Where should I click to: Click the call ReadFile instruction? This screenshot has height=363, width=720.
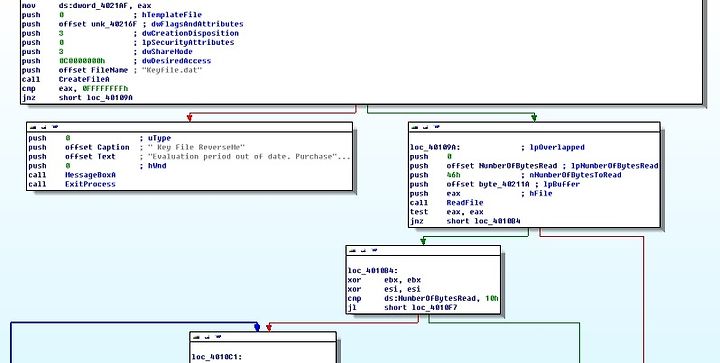(x=447, y=202)
